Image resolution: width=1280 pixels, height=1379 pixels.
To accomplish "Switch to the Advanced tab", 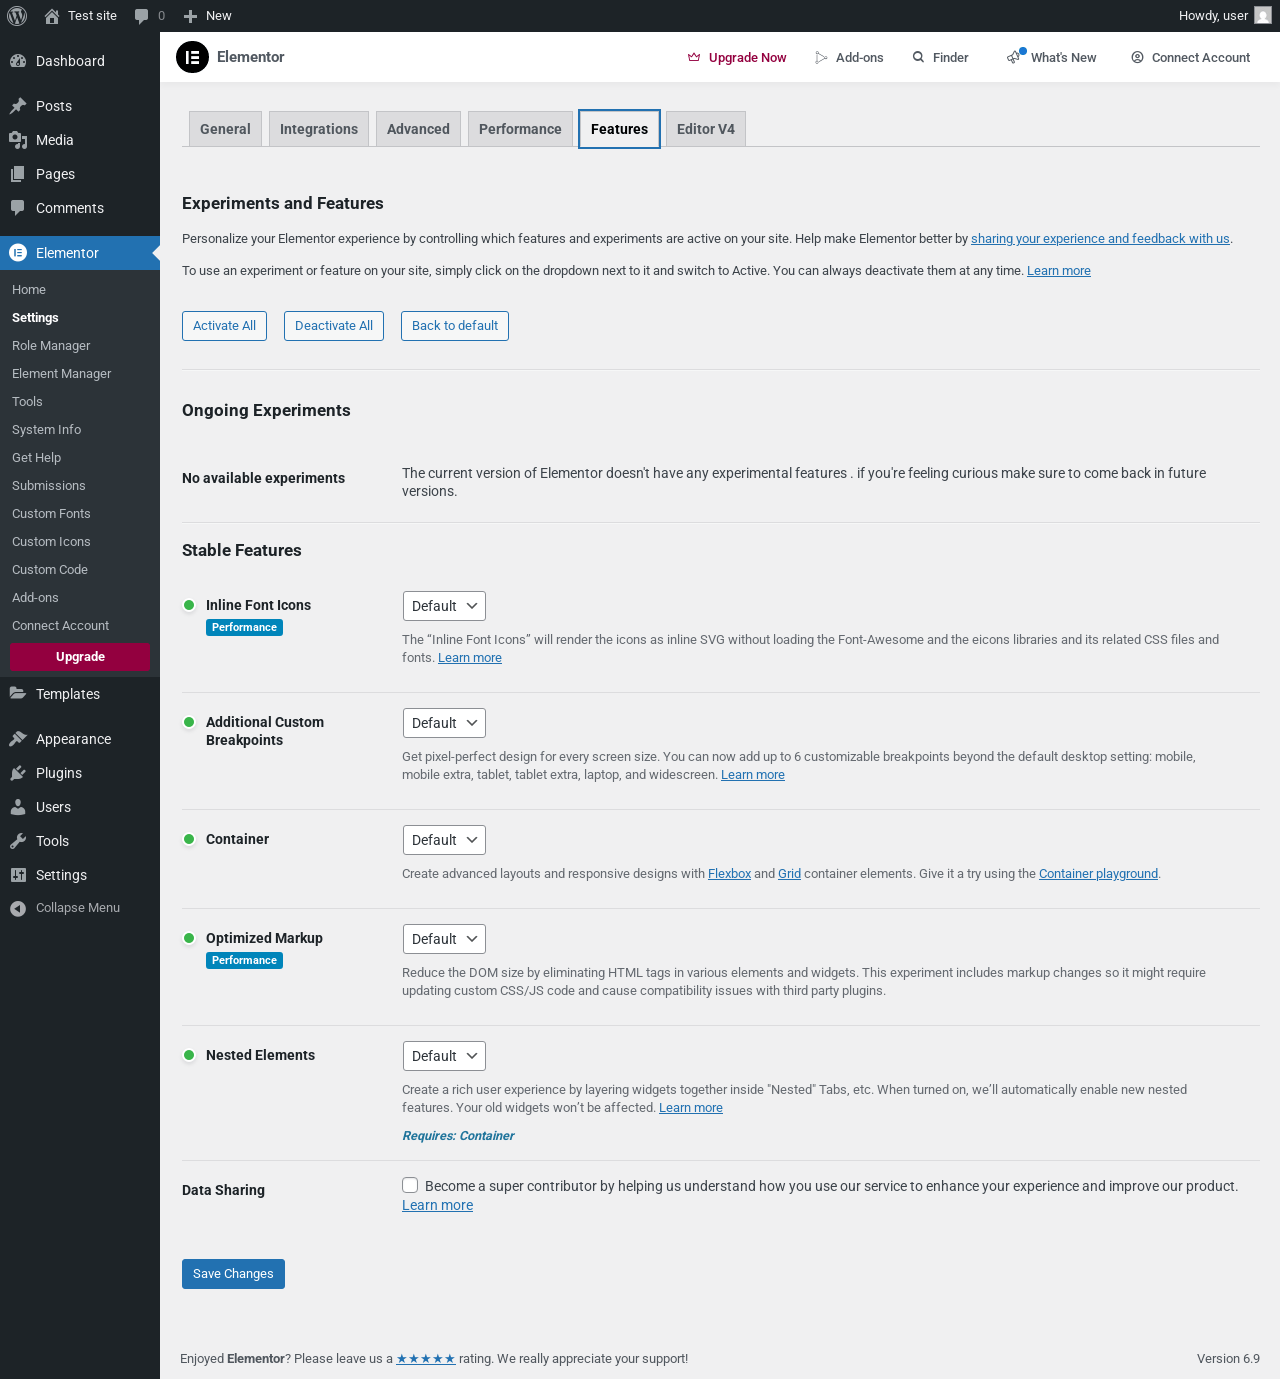I will click(x=418, y=129).
